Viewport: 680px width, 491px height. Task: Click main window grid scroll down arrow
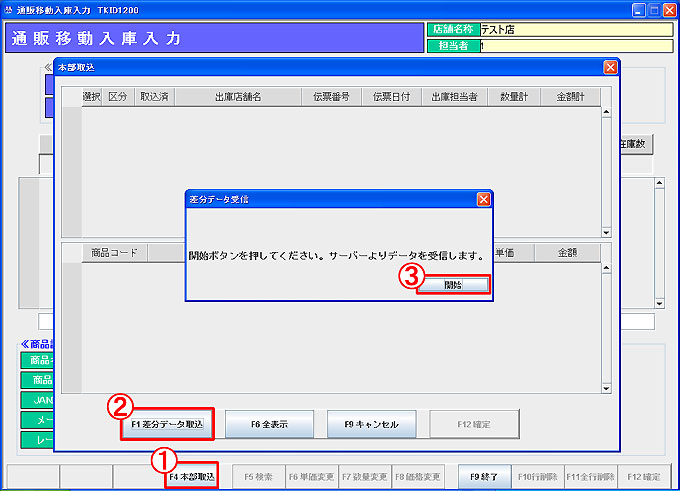click(659, 304)
